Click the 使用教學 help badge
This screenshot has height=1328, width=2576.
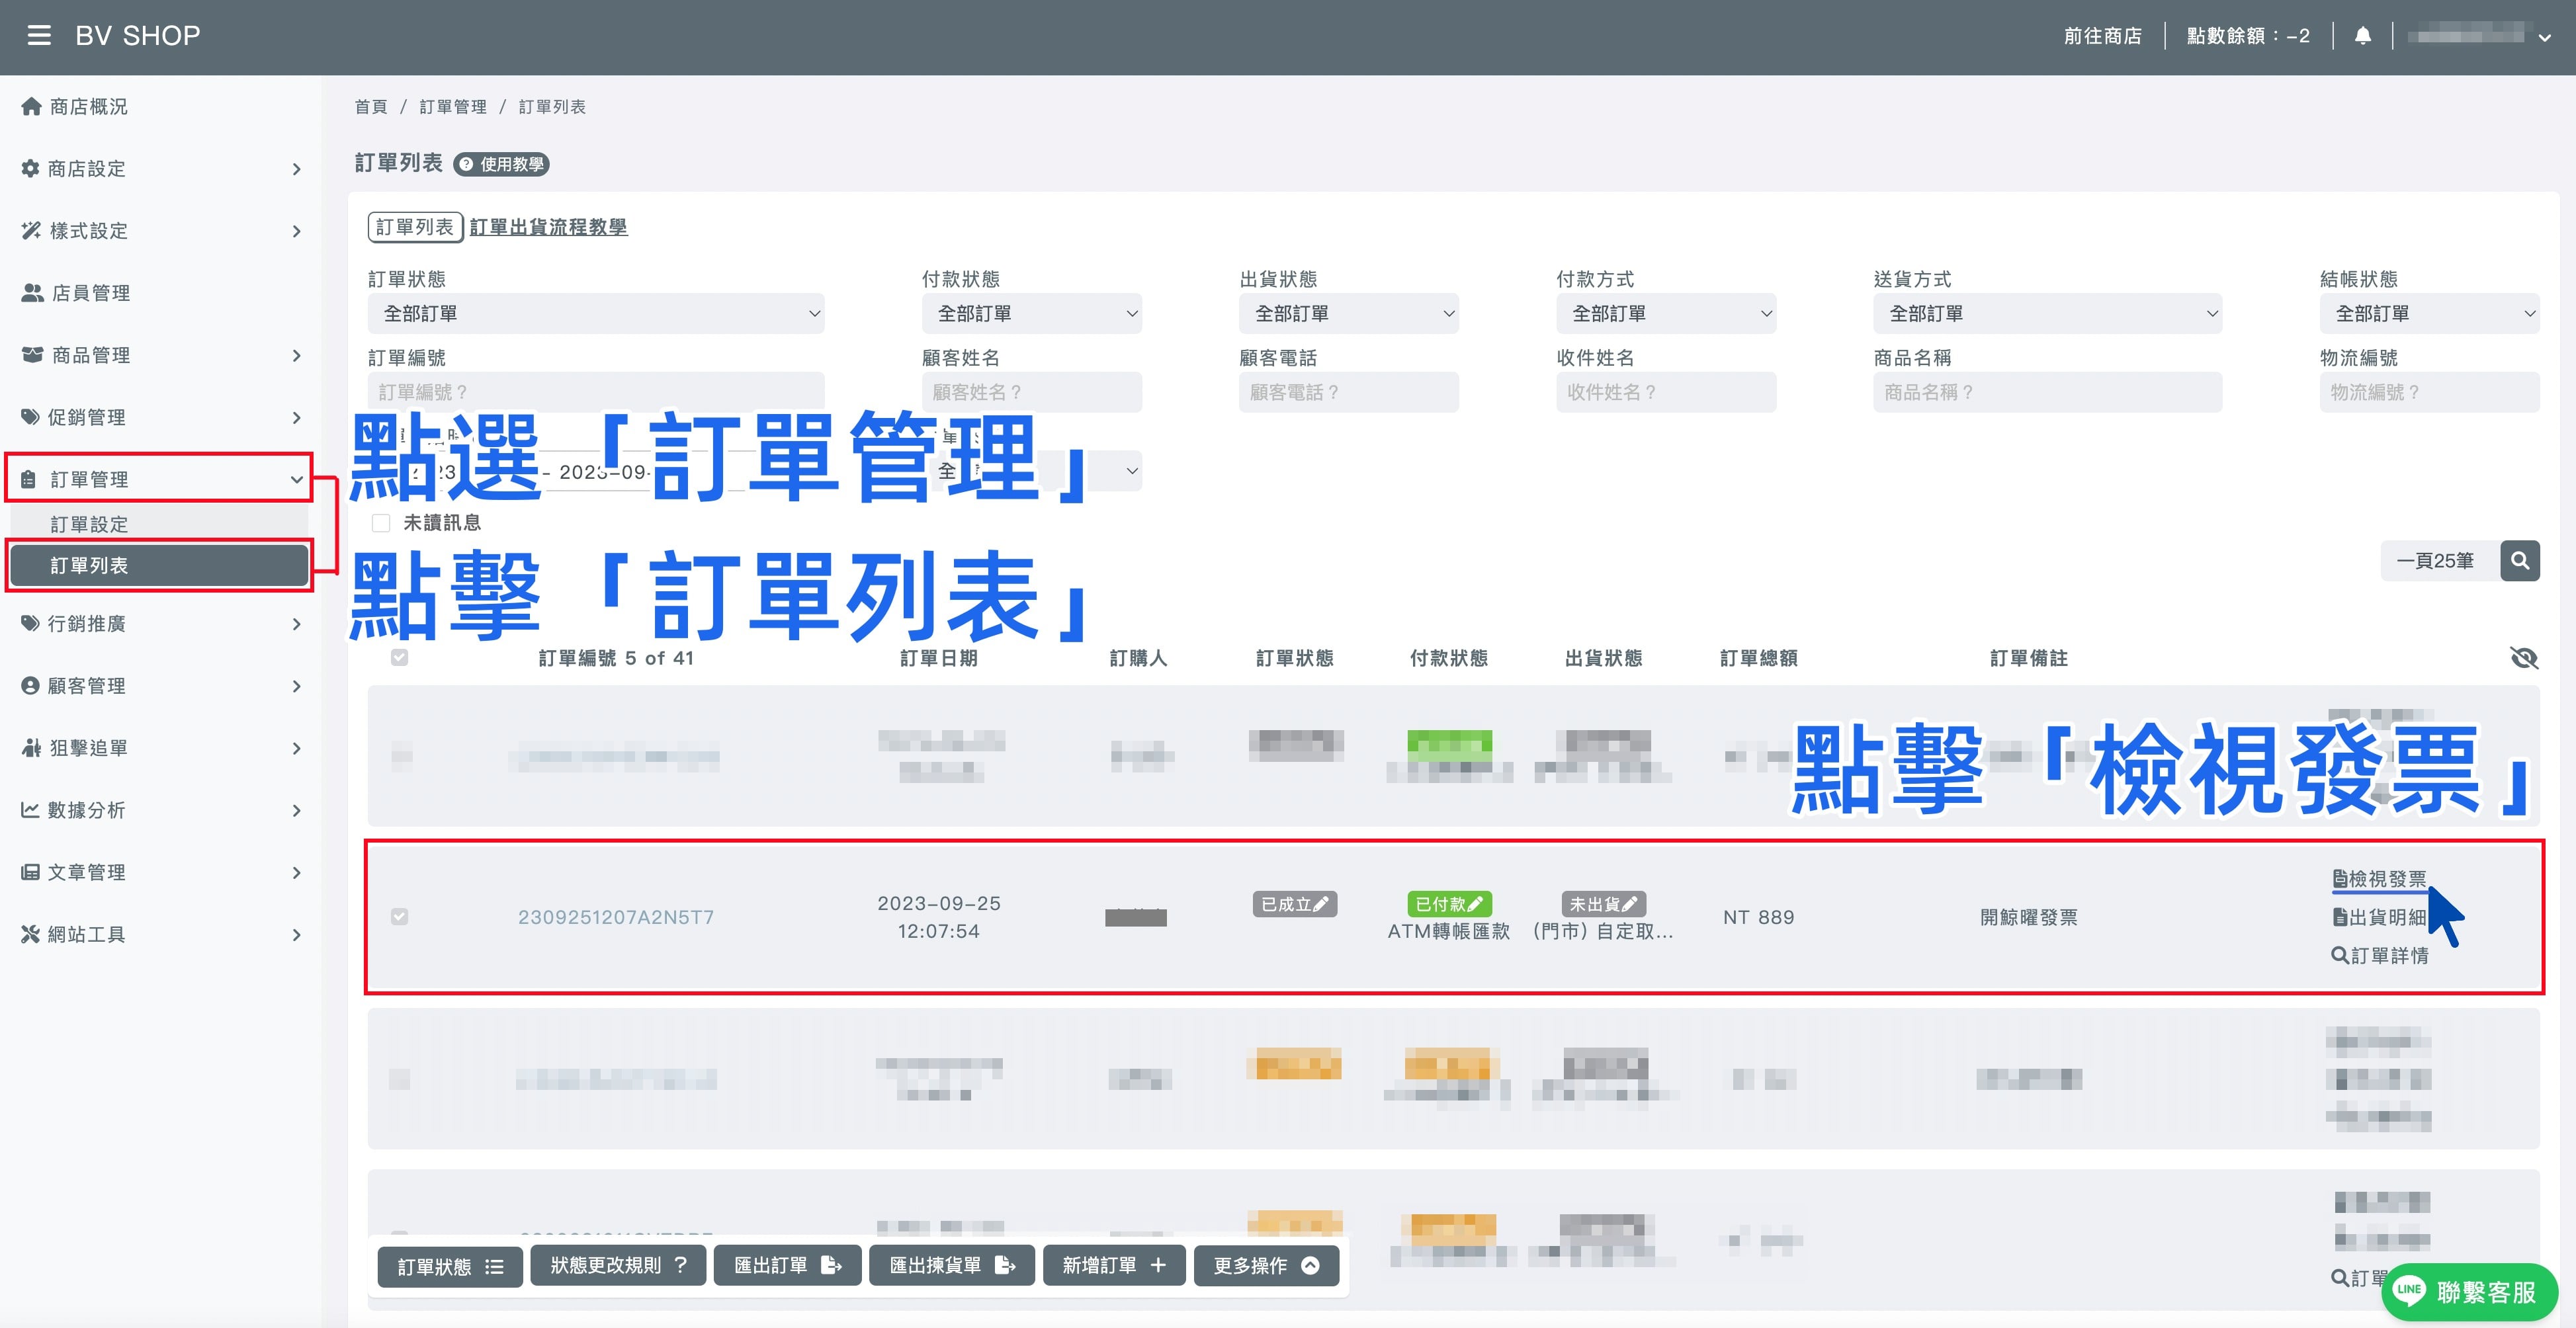pos(502,164)
